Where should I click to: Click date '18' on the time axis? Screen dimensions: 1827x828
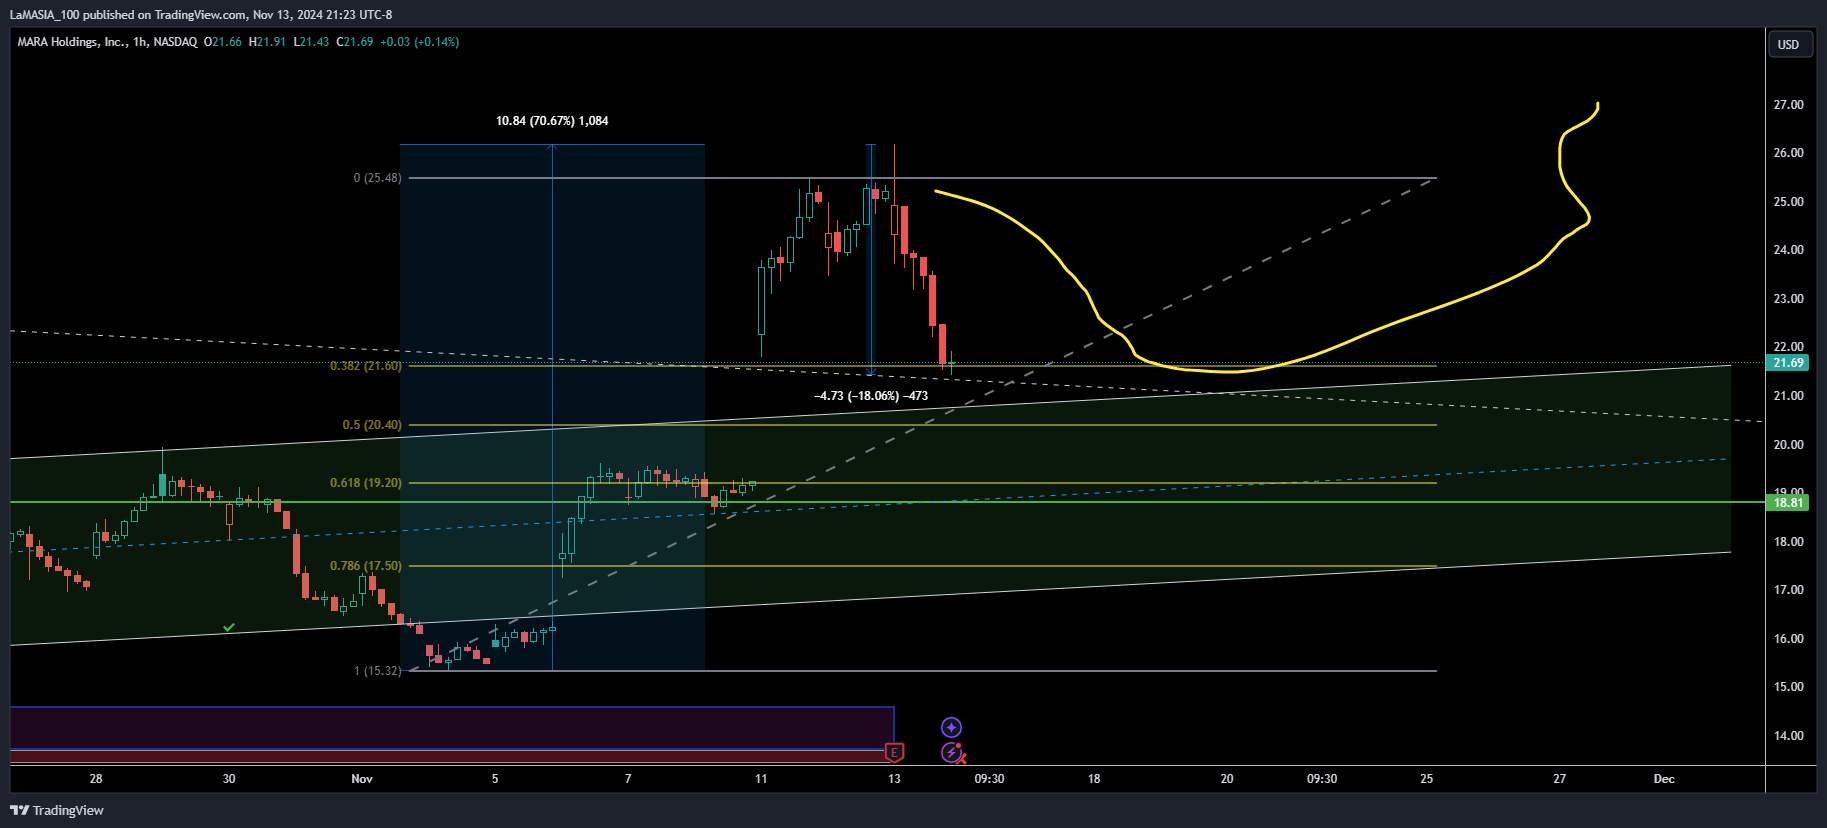point(1094,779)
